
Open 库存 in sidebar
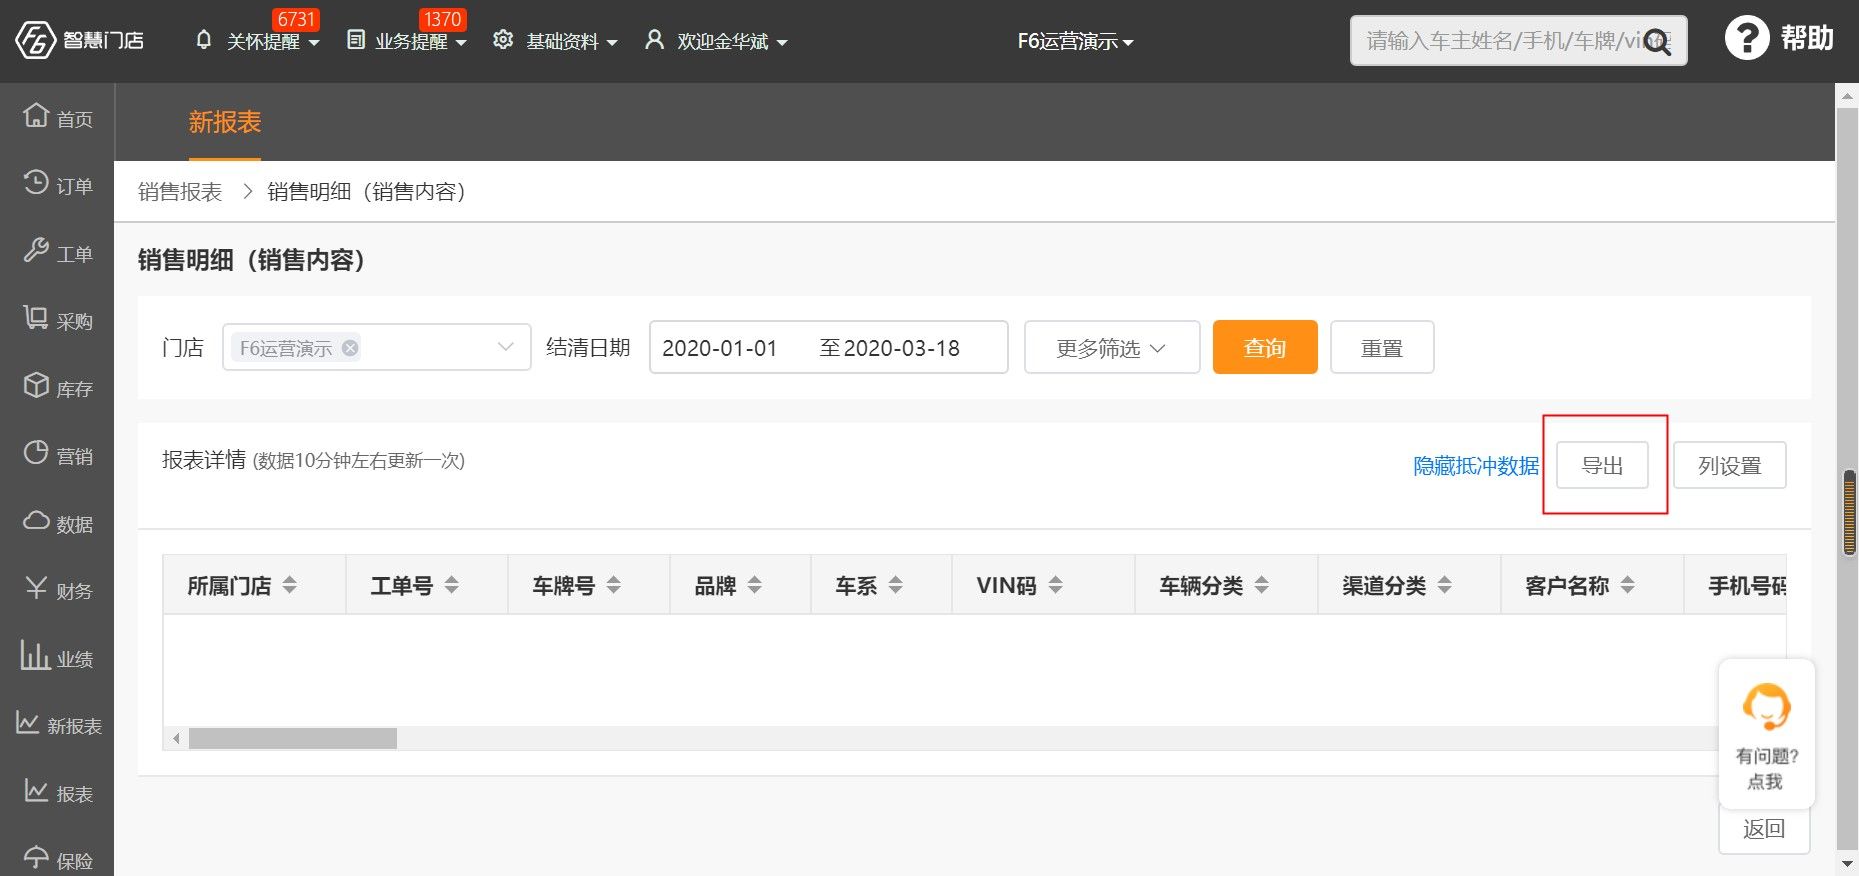(57, 388)
